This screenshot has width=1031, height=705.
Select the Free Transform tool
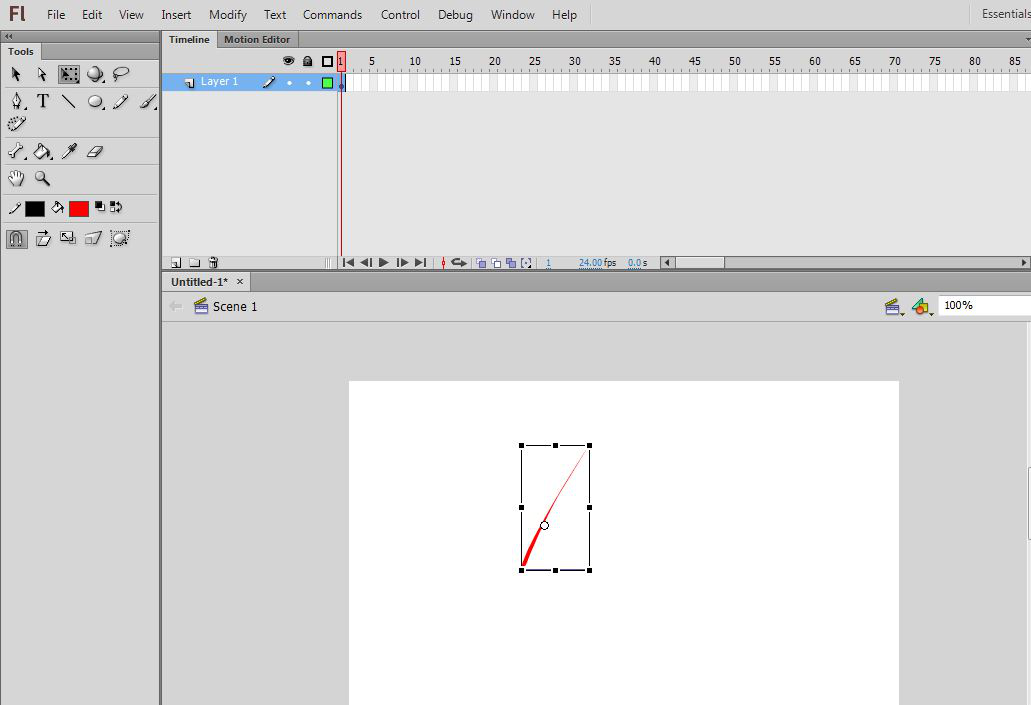(x=68, y=74)
